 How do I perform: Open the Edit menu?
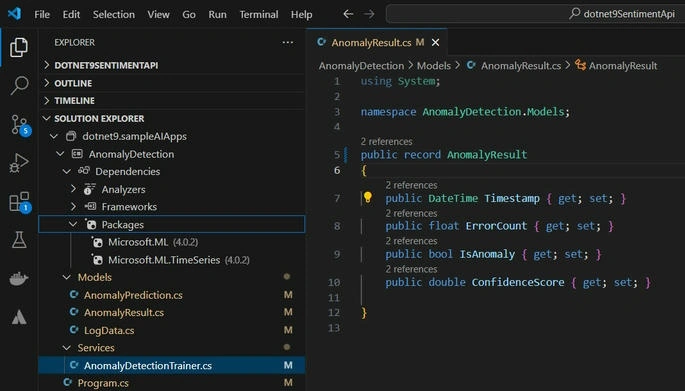pos(71,14)
